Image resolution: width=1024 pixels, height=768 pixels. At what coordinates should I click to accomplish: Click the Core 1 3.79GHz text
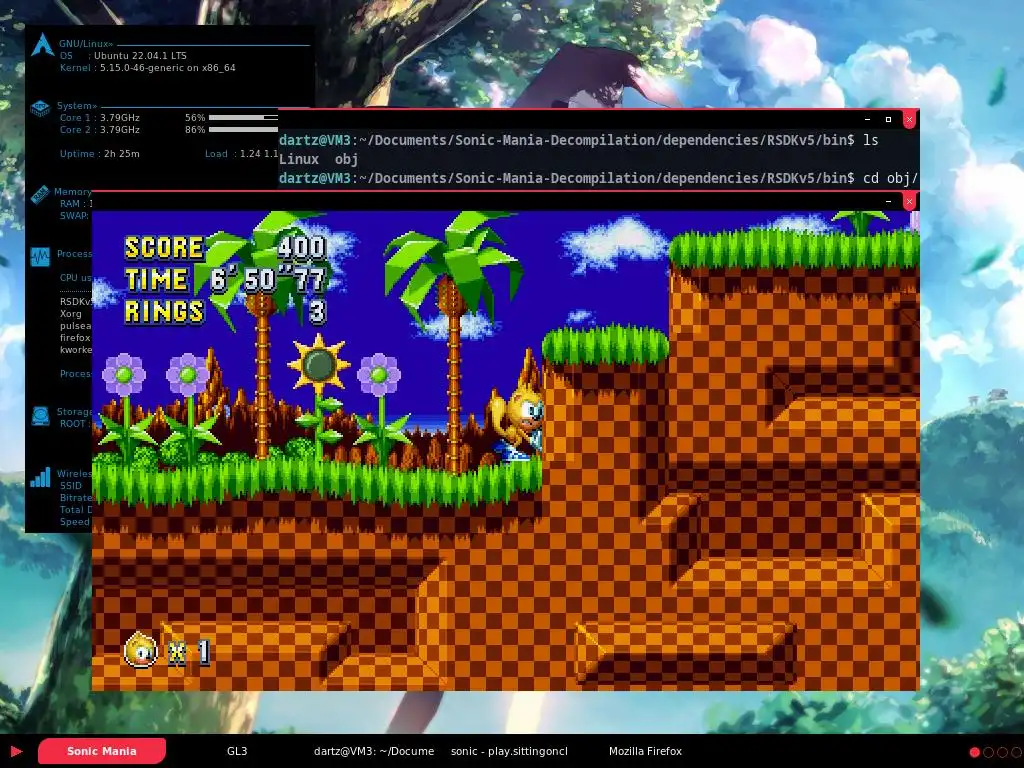point(99,118)
